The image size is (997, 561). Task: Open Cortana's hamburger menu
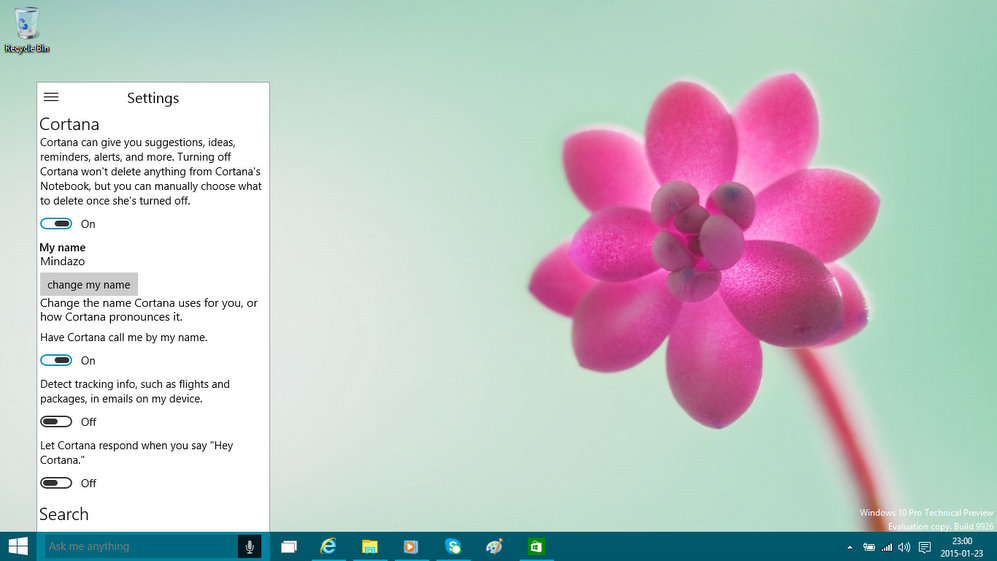click(51, 97)
